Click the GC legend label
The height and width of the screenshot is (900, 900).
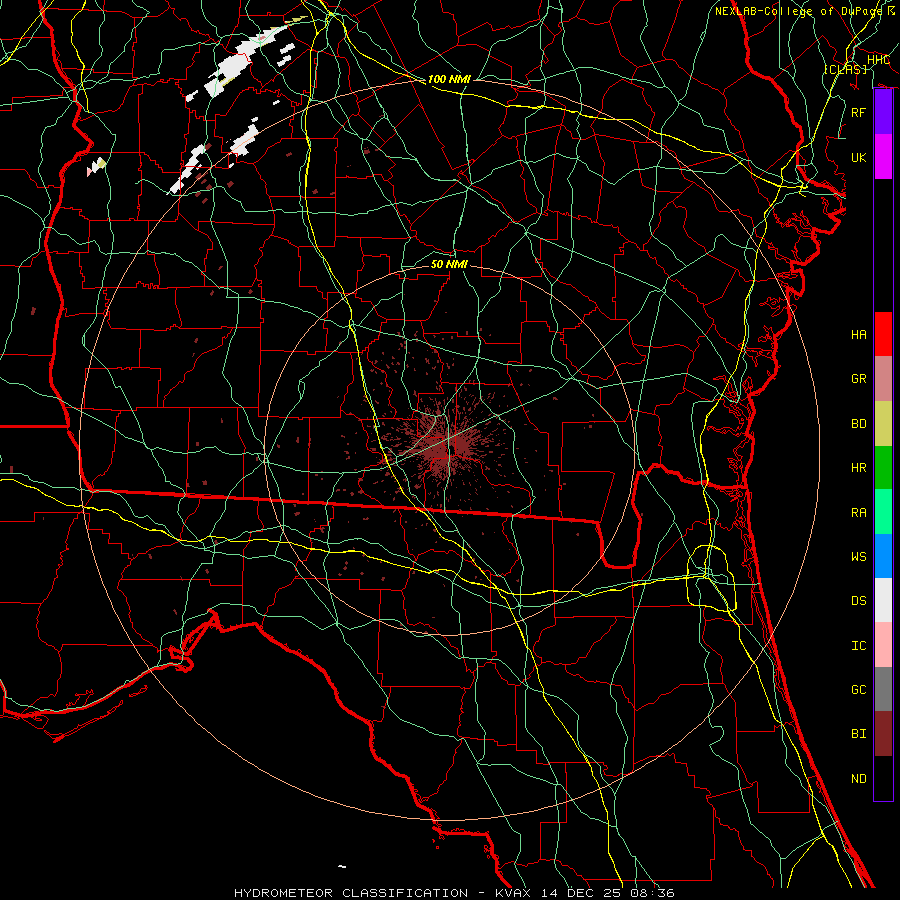click(x=859, y=689)
